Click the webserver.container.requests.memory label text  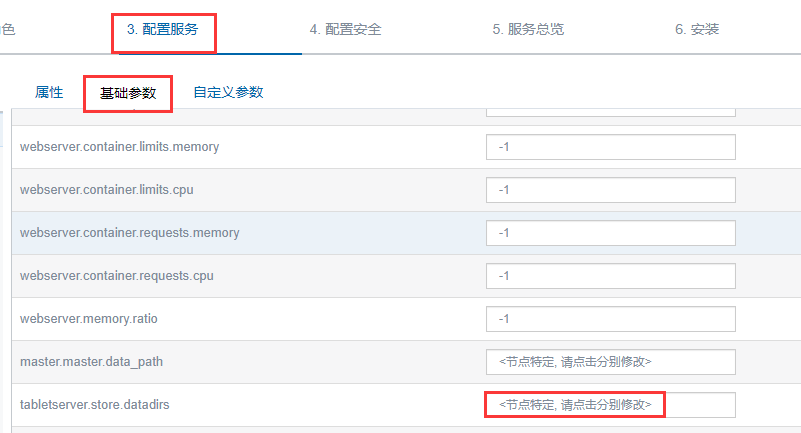click(x=129, y=233)
